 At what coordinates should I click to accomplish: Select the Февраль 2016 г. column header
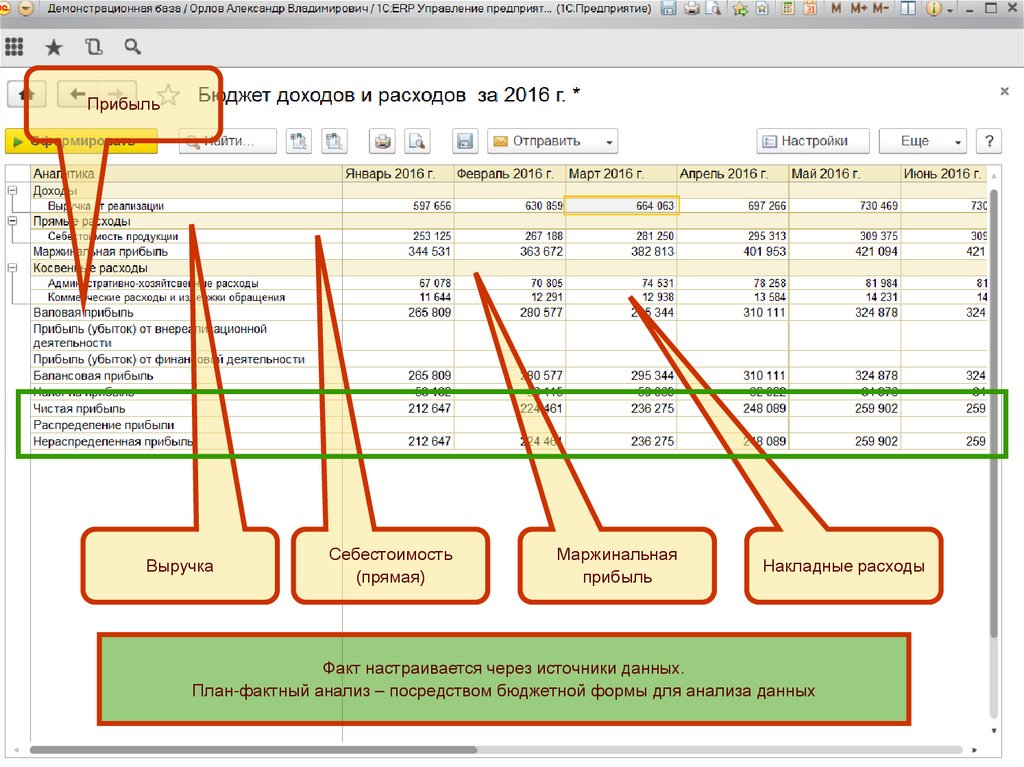[x=509, y=174]
